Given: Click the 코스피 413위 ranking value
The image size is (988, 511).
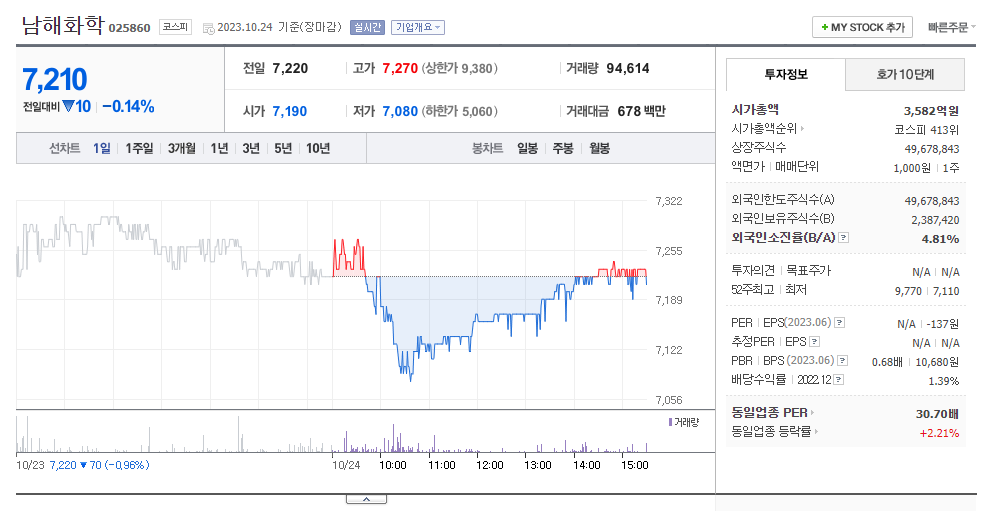Looking at the screenshot, I should (x=926, y=130).
